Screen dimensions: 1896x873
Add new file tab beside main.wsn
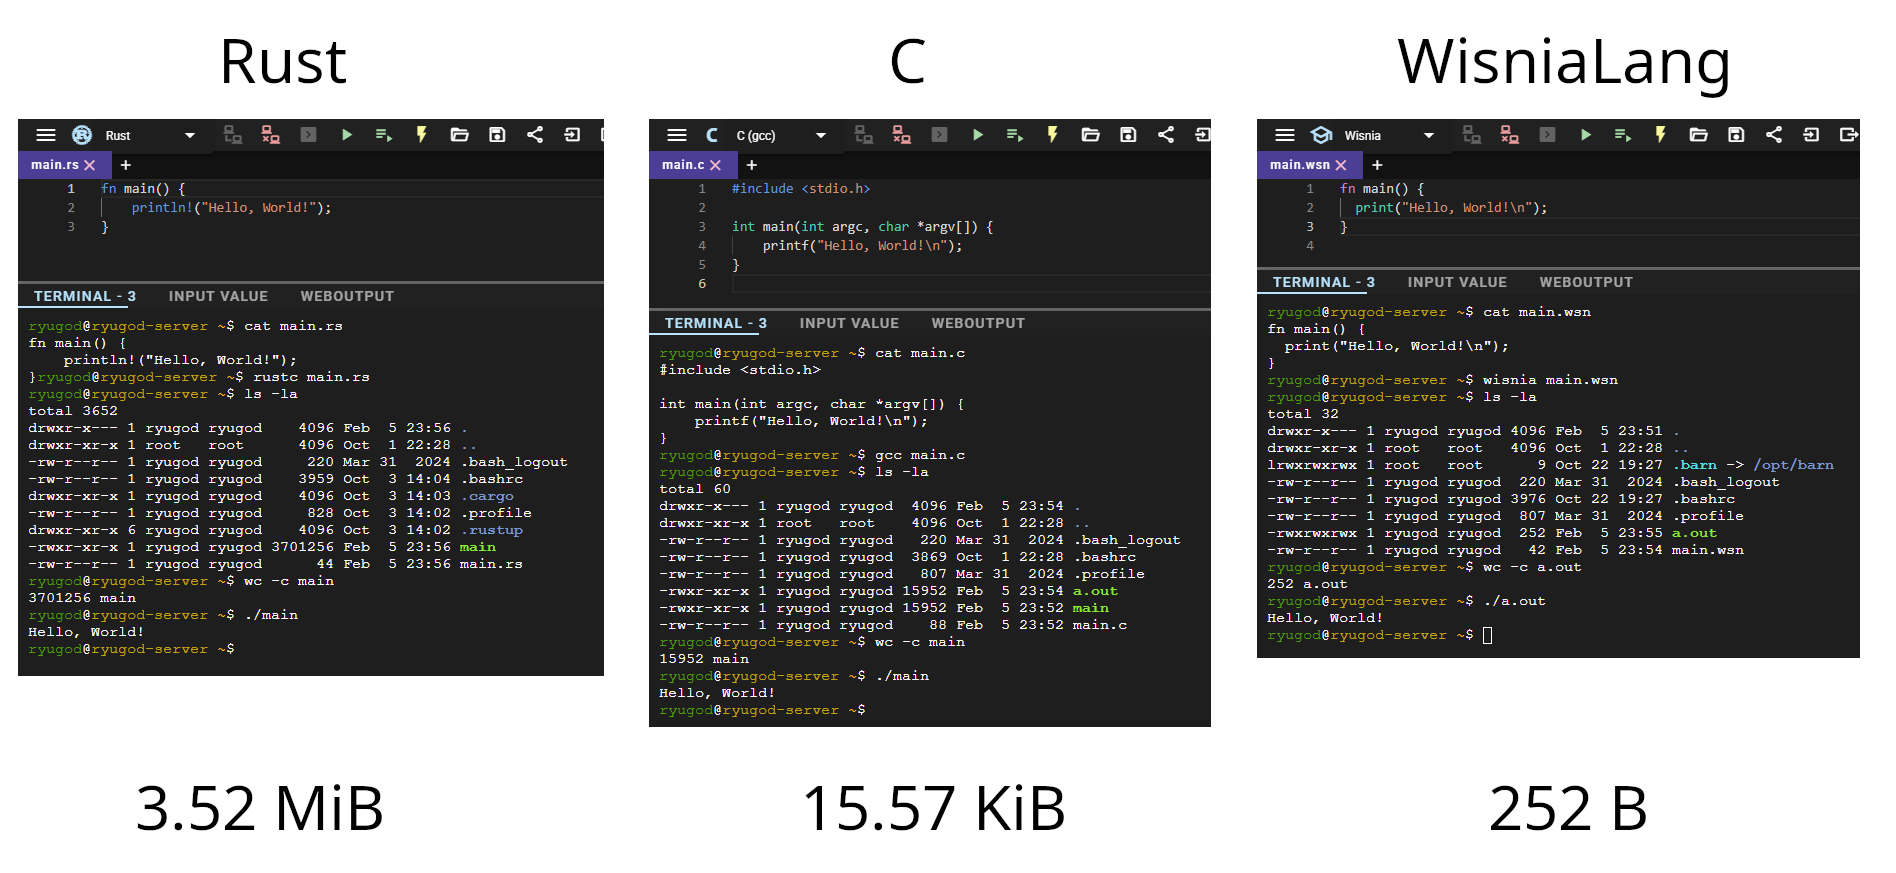tap(1377, 165)
